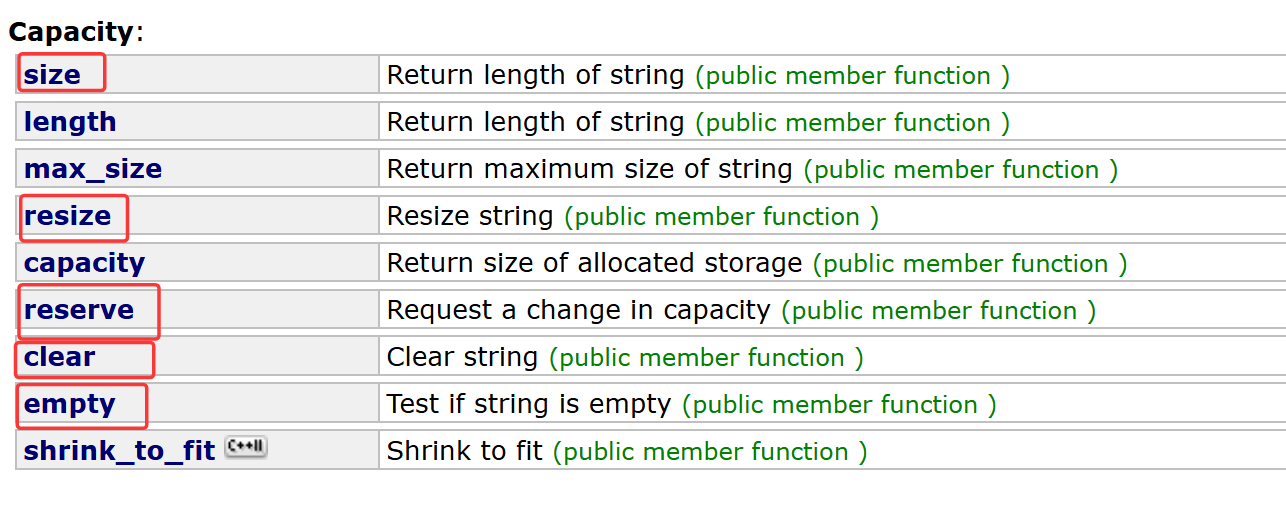Open the shrink_to_fit function link

[120, 451]
